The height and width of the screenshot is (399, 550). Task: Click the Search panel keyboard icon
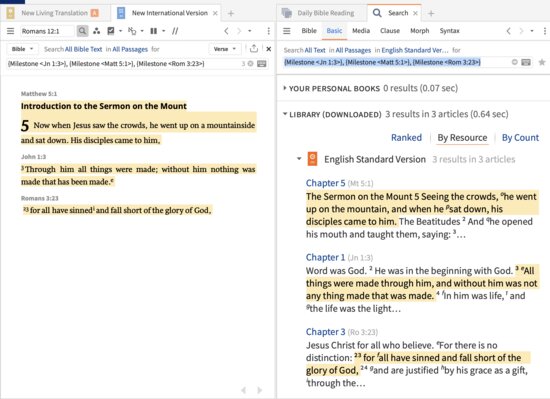coord(525,62)
